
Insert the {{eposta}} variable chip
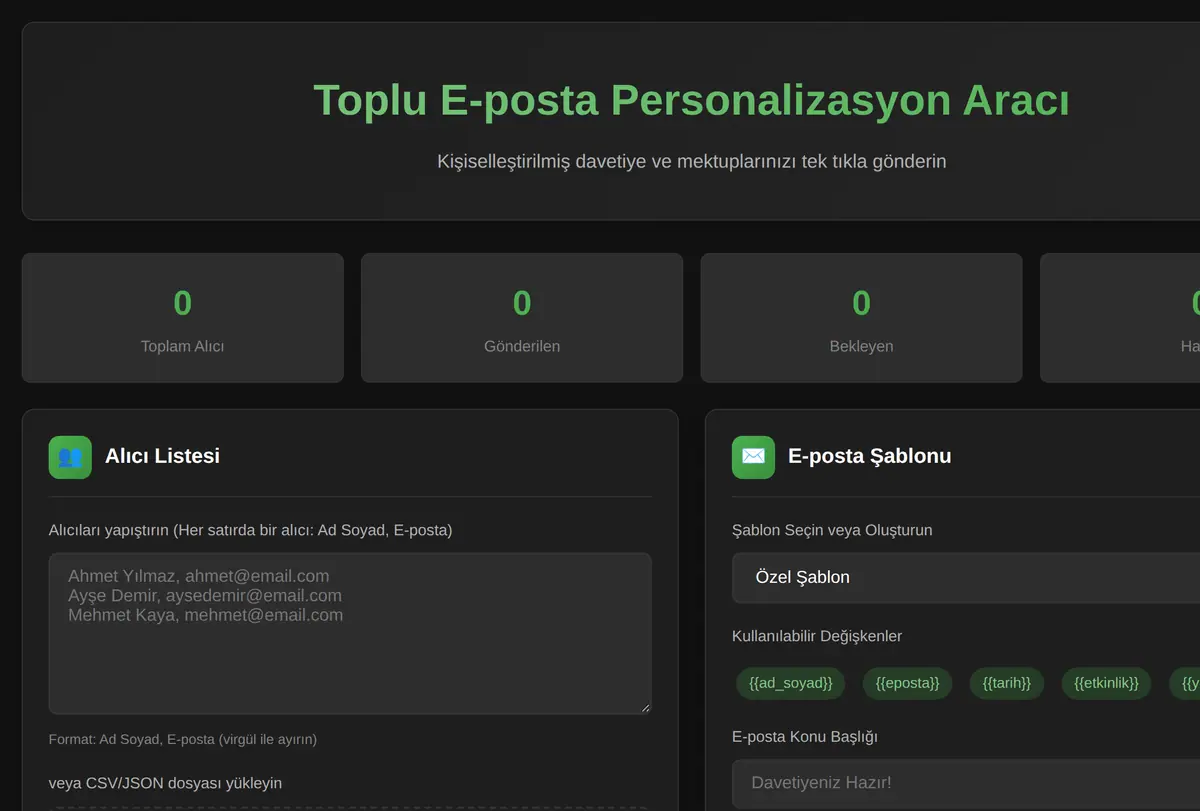[x=908, y=683]
